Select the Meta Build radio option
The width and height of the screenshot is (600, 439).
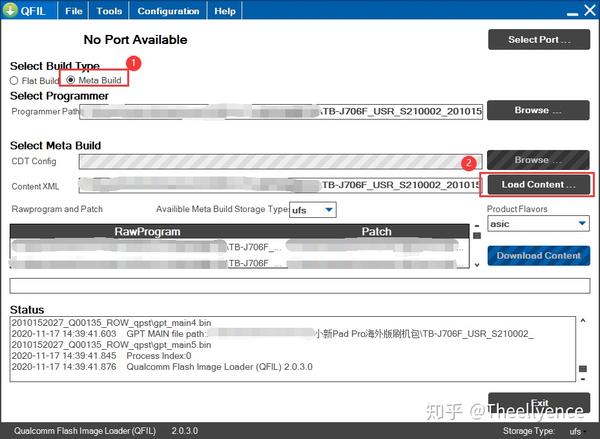click(94, 80)
